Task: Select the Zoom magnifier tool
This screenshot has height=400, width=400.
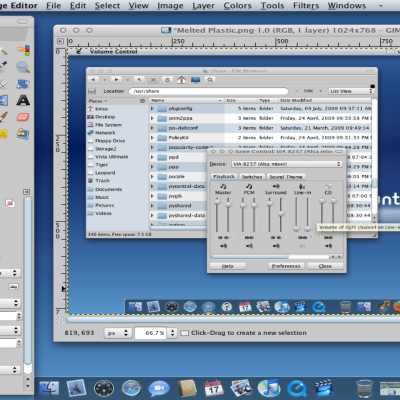Action: (x=23, y=67)
